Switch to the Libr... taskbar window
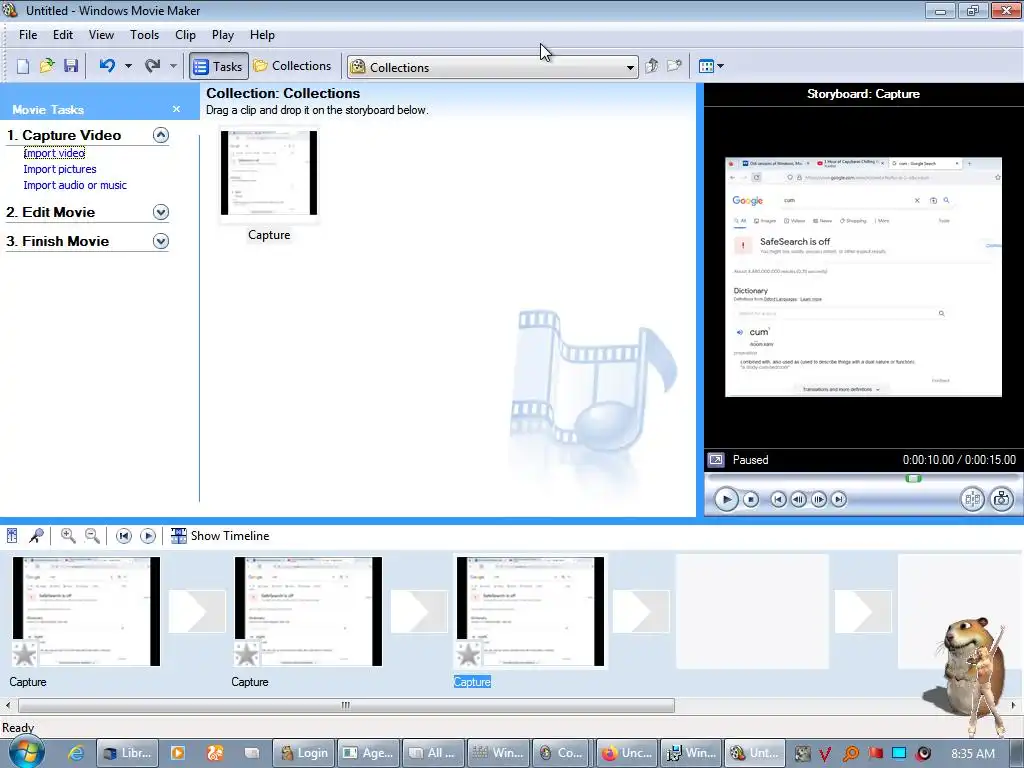The image size is (1024, 768). tap(127, 753)
